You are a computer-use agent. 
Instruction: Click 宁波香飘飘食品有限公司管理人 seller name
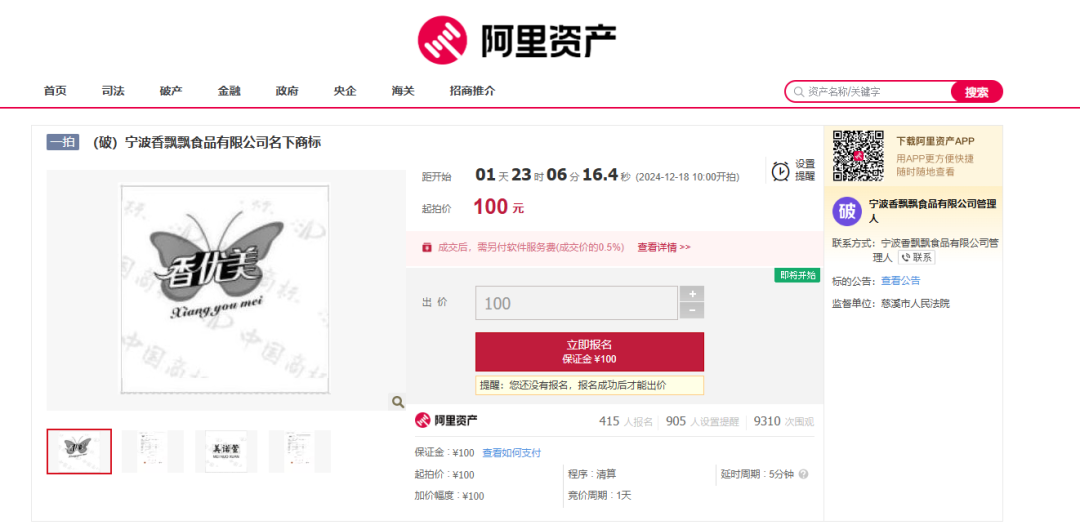click(933, 211)
